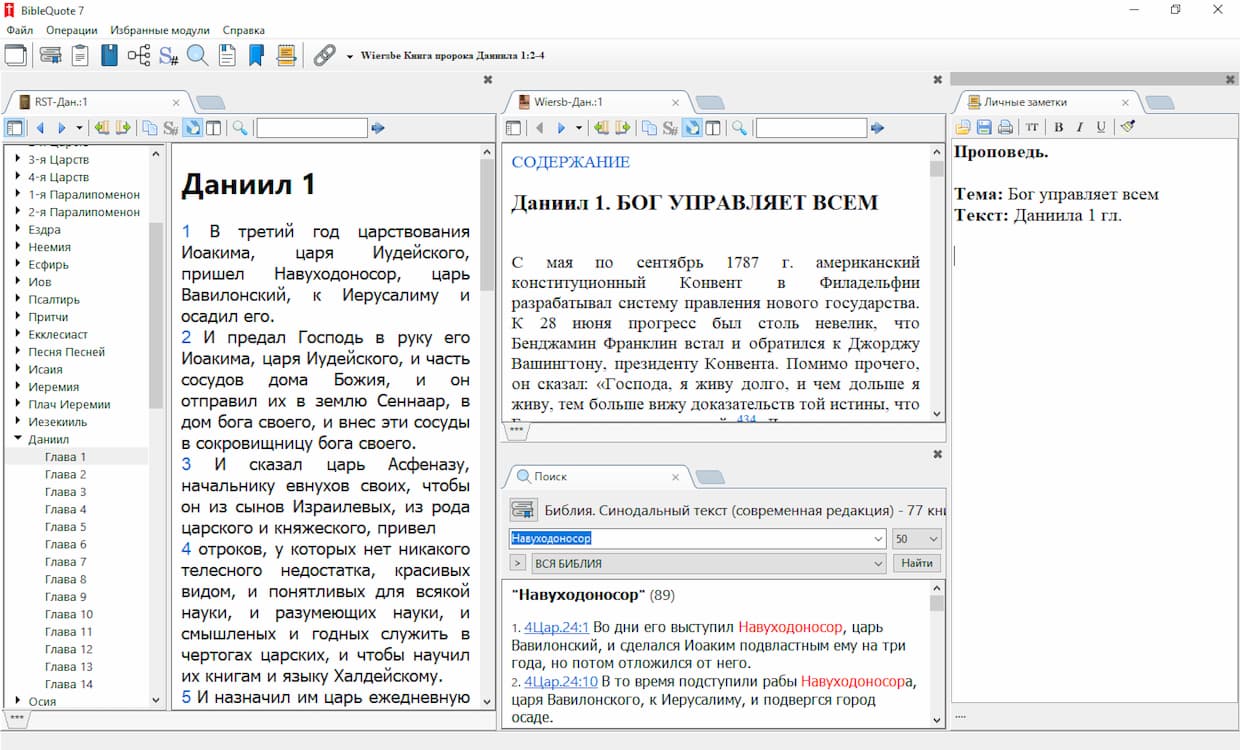Click the Найти search button

pyautogui.click(x=916, y=564)
